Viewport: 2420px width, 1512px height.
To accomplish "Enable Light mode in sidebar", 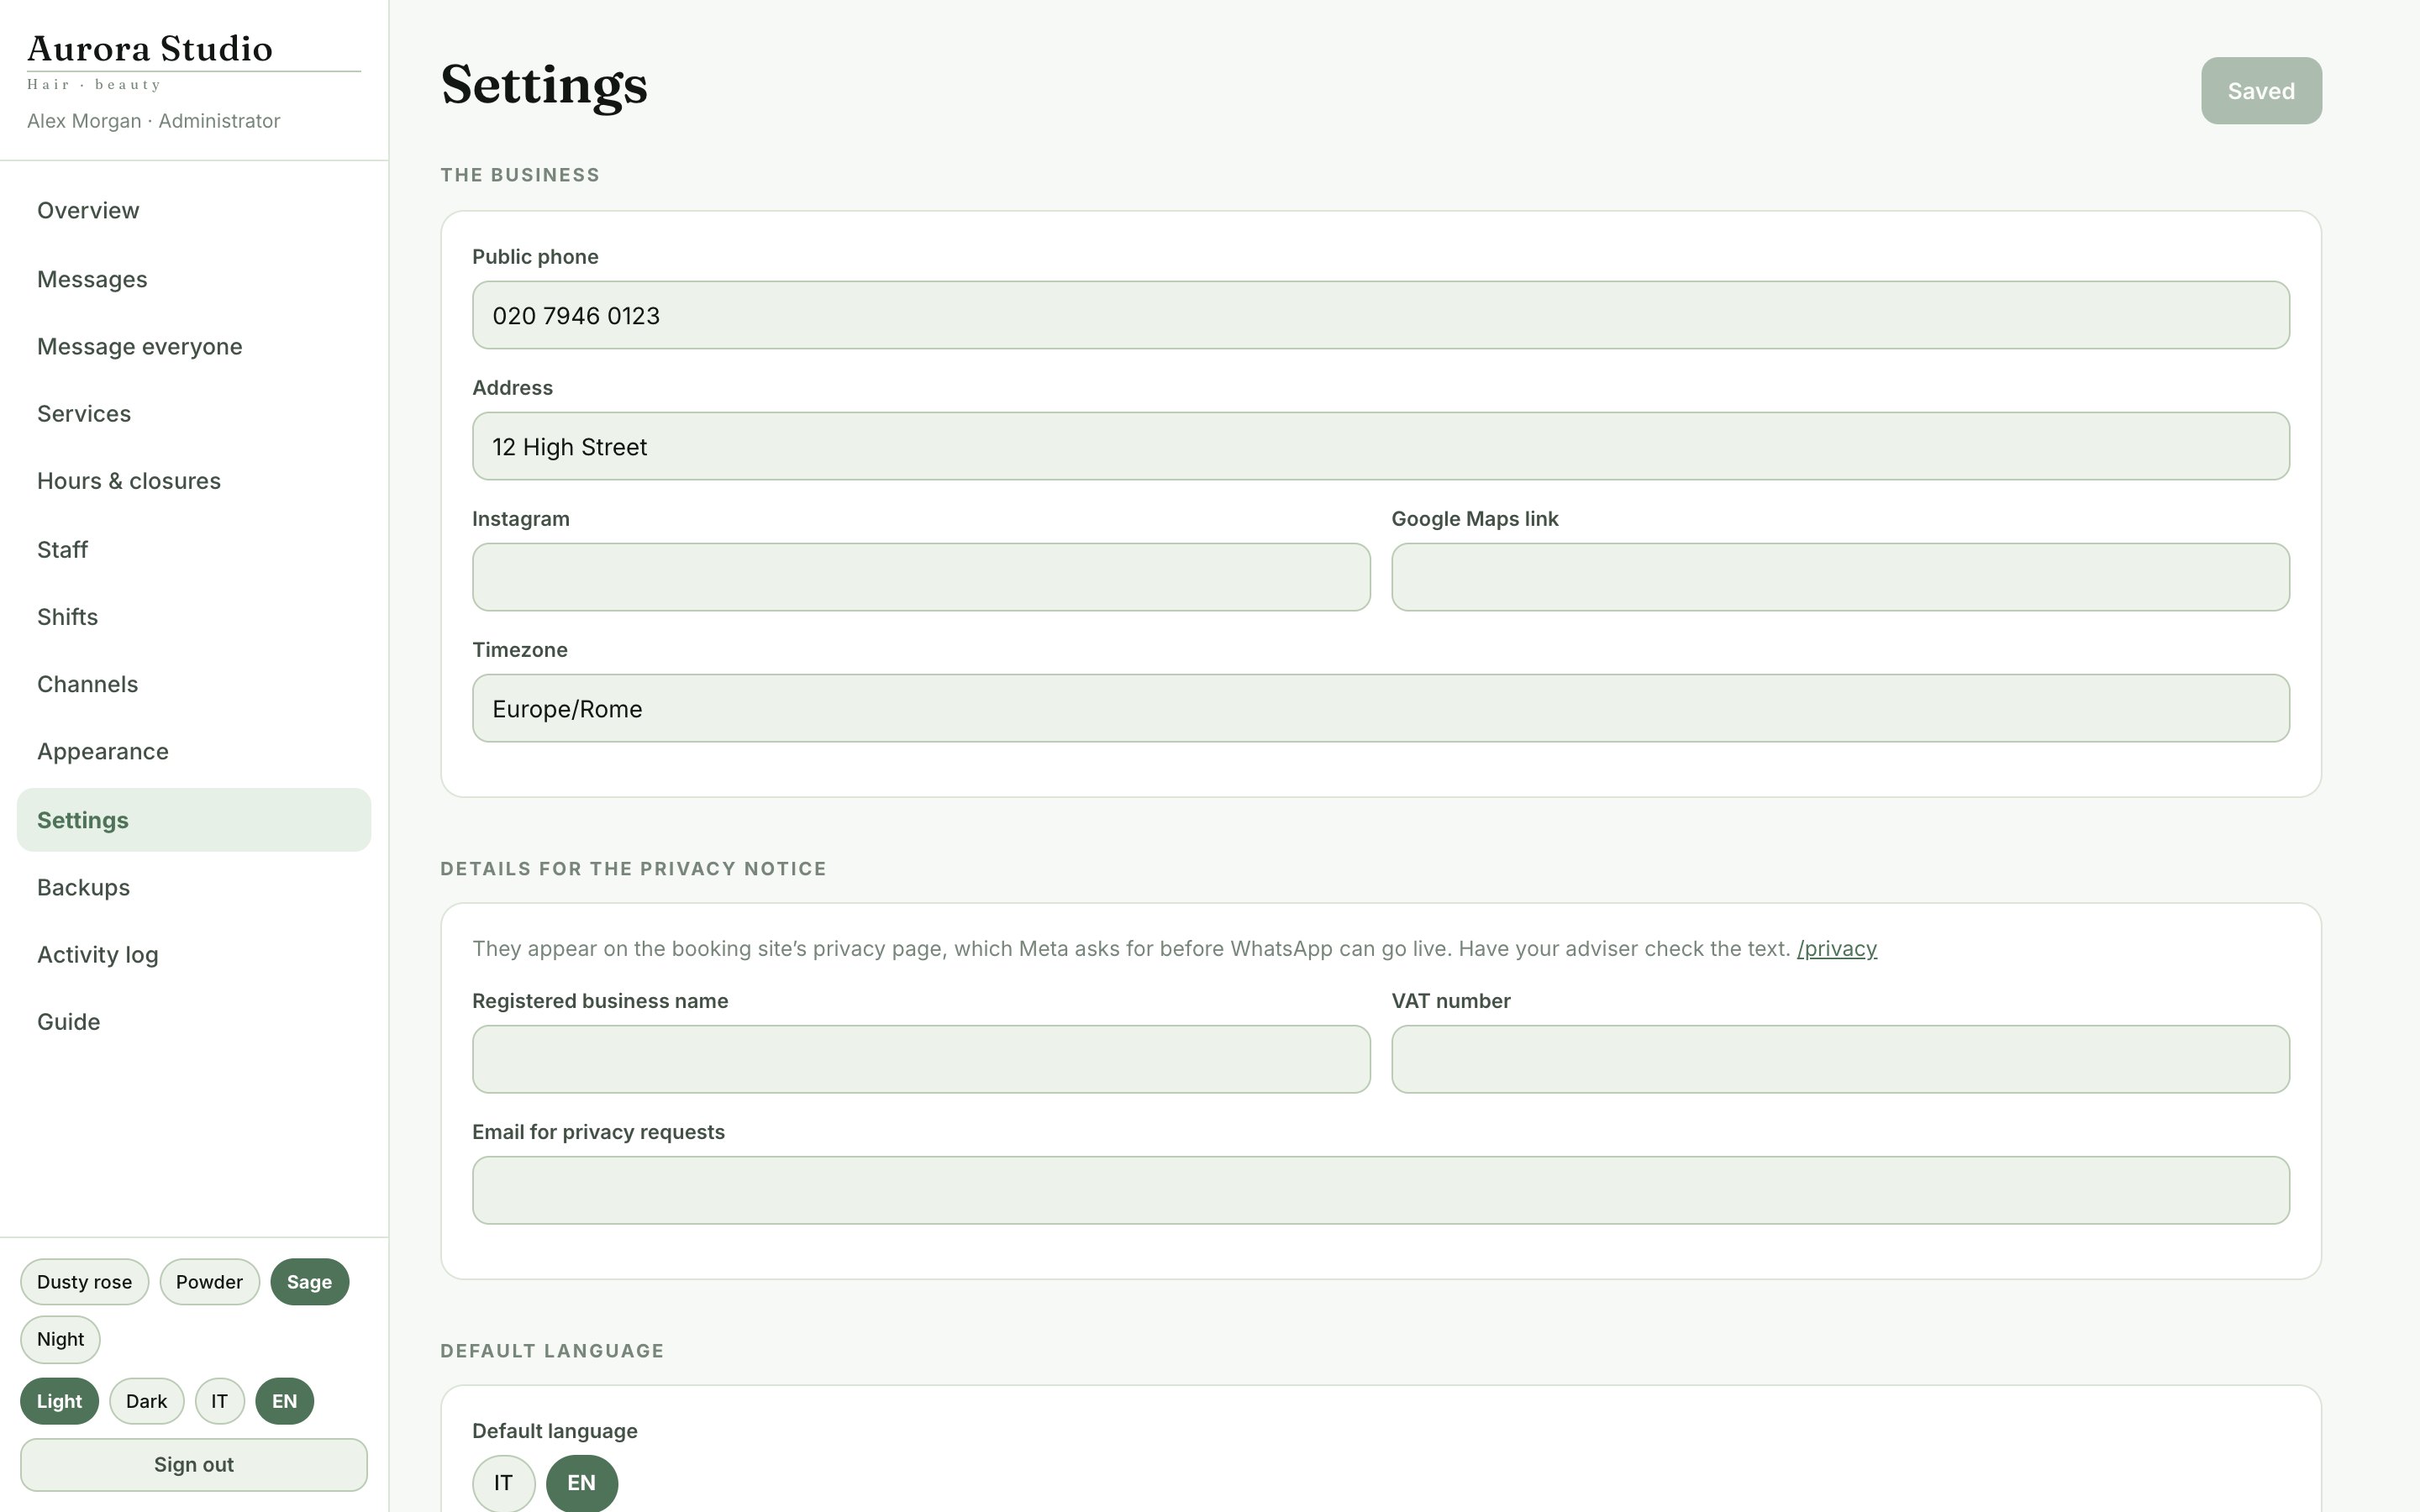I will (x=59, y=1402).
